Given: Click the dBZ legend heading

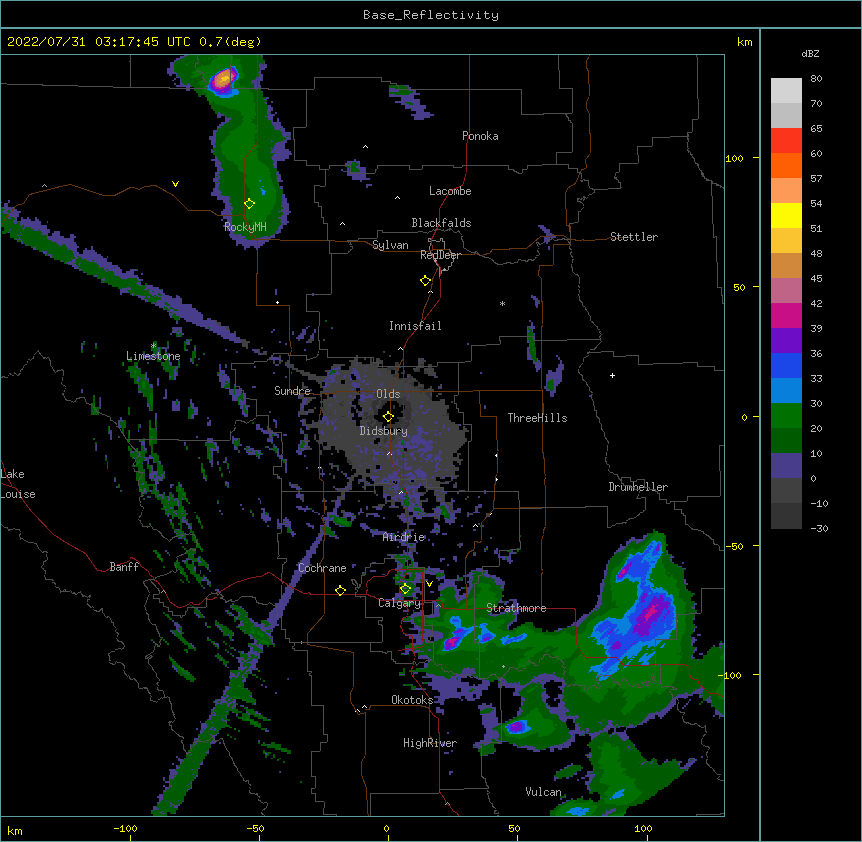Looking at the screenshot, I should tap(810, 53).
